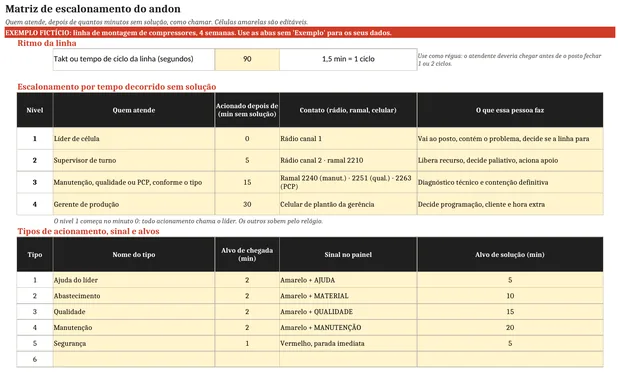Click the 'Quem atende' column header
The width and height of the screenshot is (620, 372).
pos(134,110)
